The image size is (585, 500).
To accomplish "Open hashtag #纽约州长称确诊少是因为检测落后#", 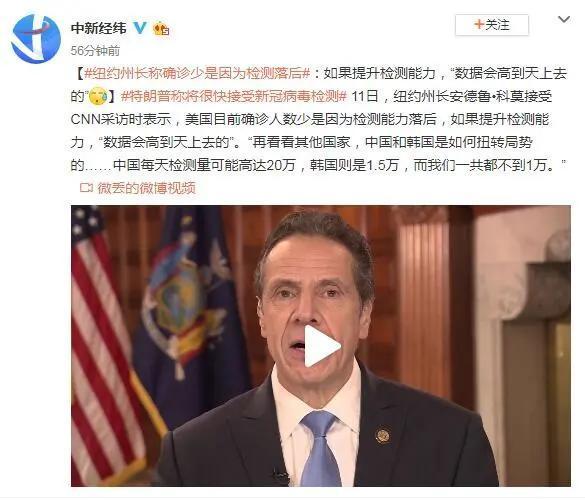I will click(x=197, y=73).
